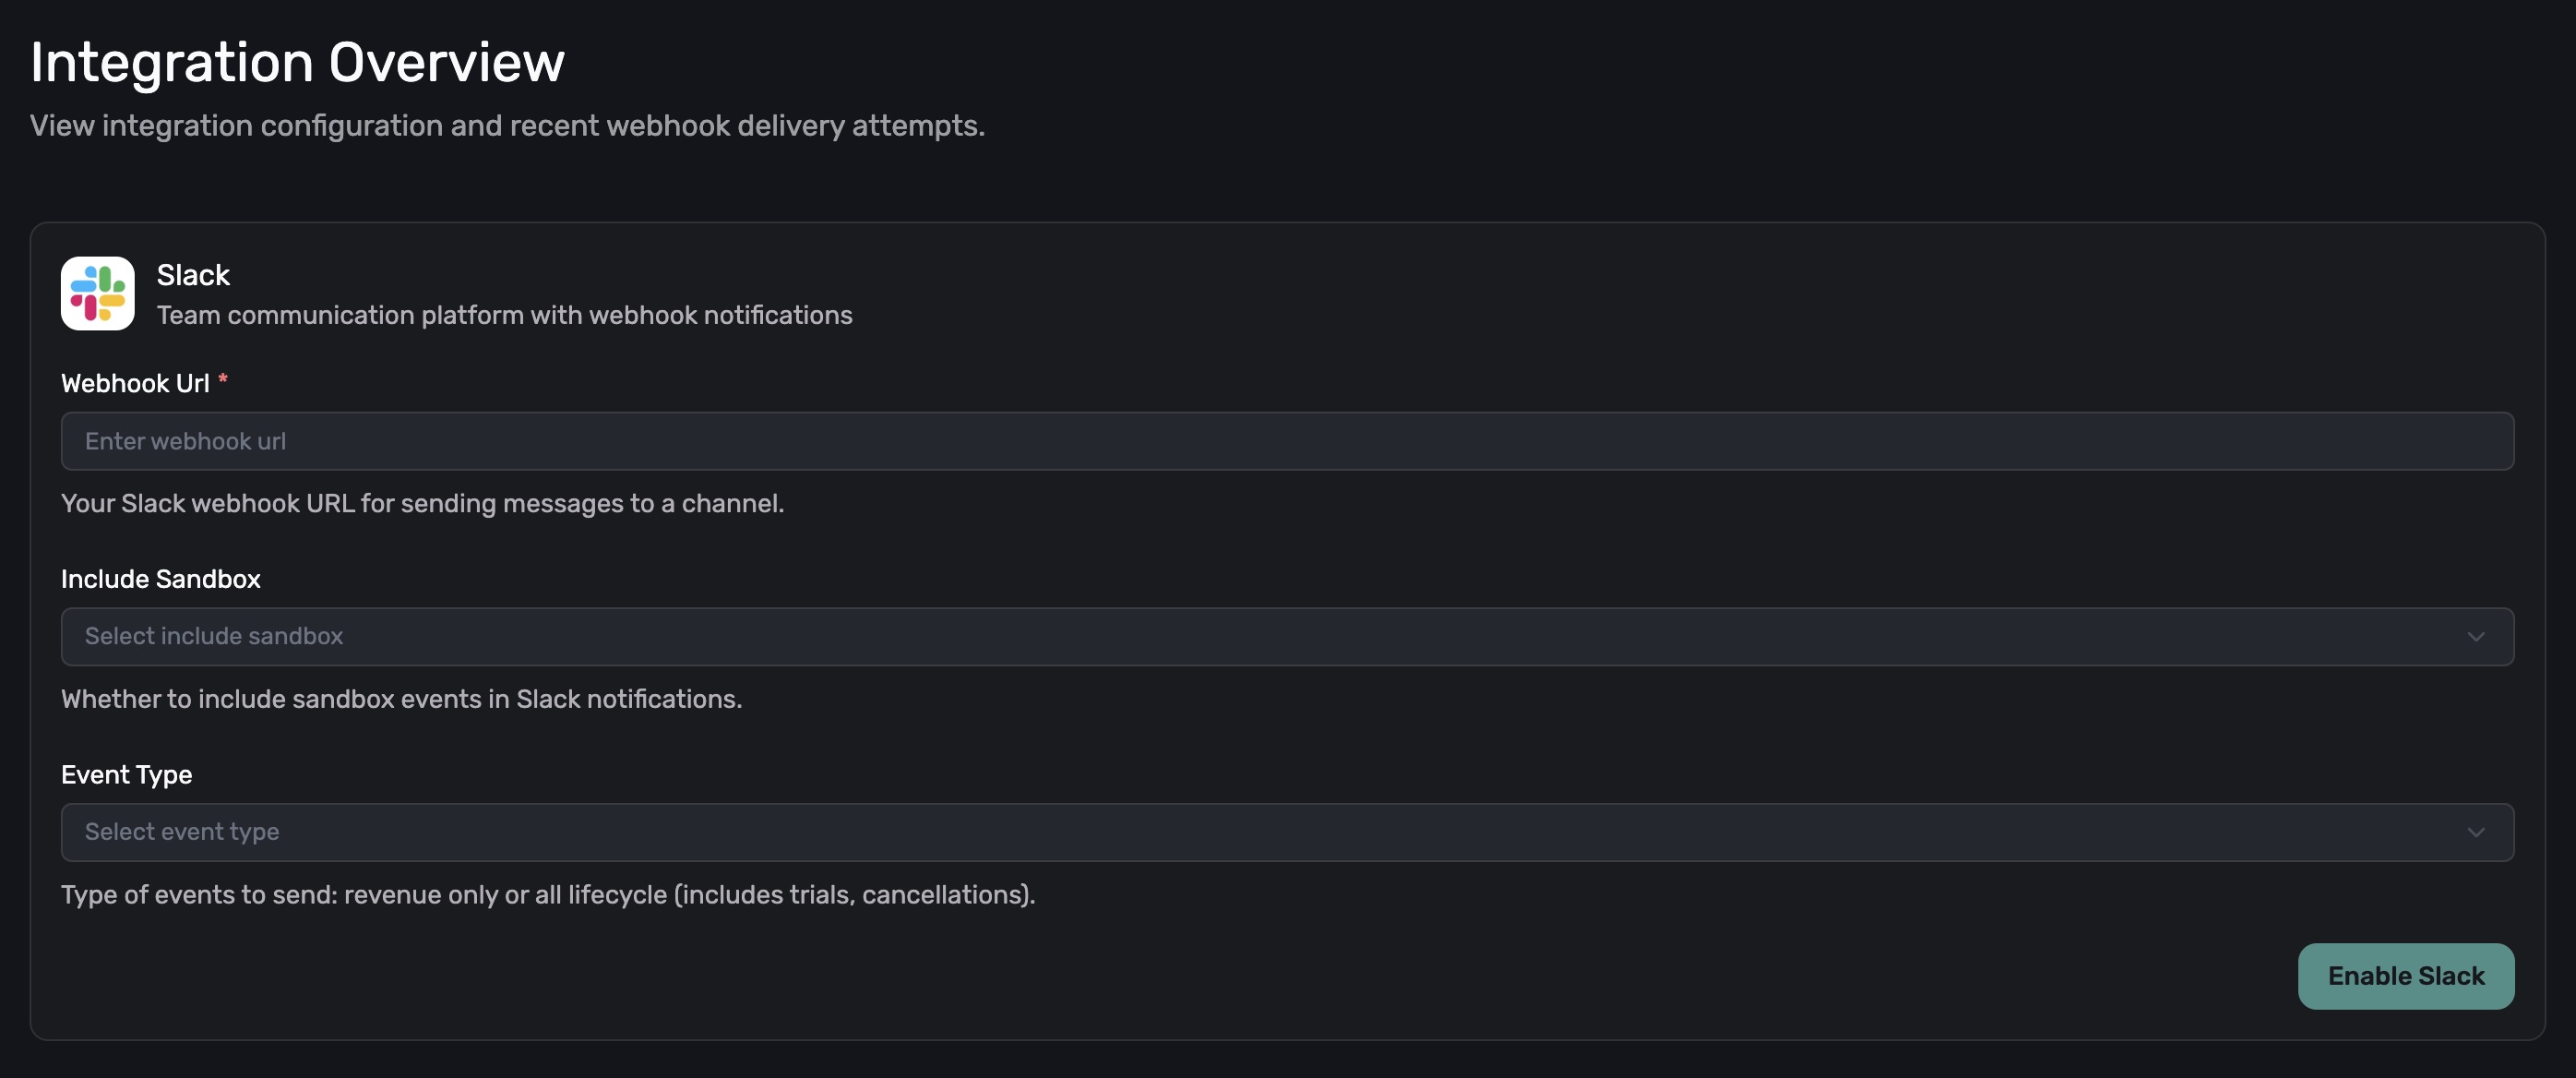Focus the Webhook Url input field
The height and width of the screenshot is (1078, 2576).
click(1287, 441)
